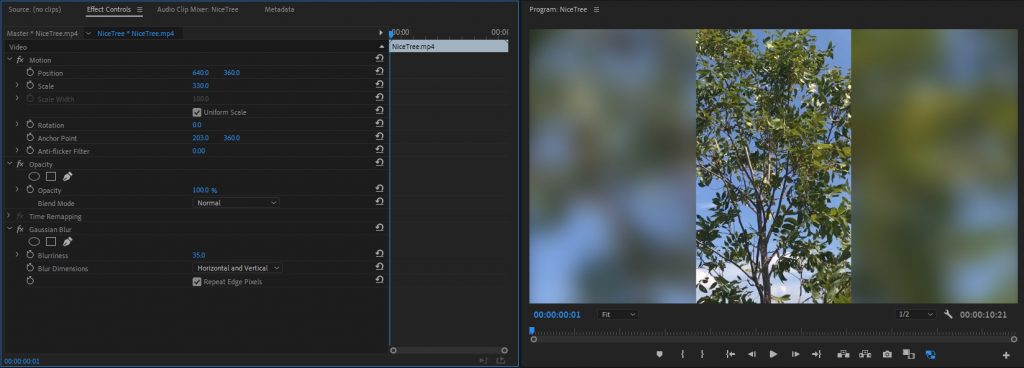Open Master NiceTree.mp4 clip dropdown

88,33
